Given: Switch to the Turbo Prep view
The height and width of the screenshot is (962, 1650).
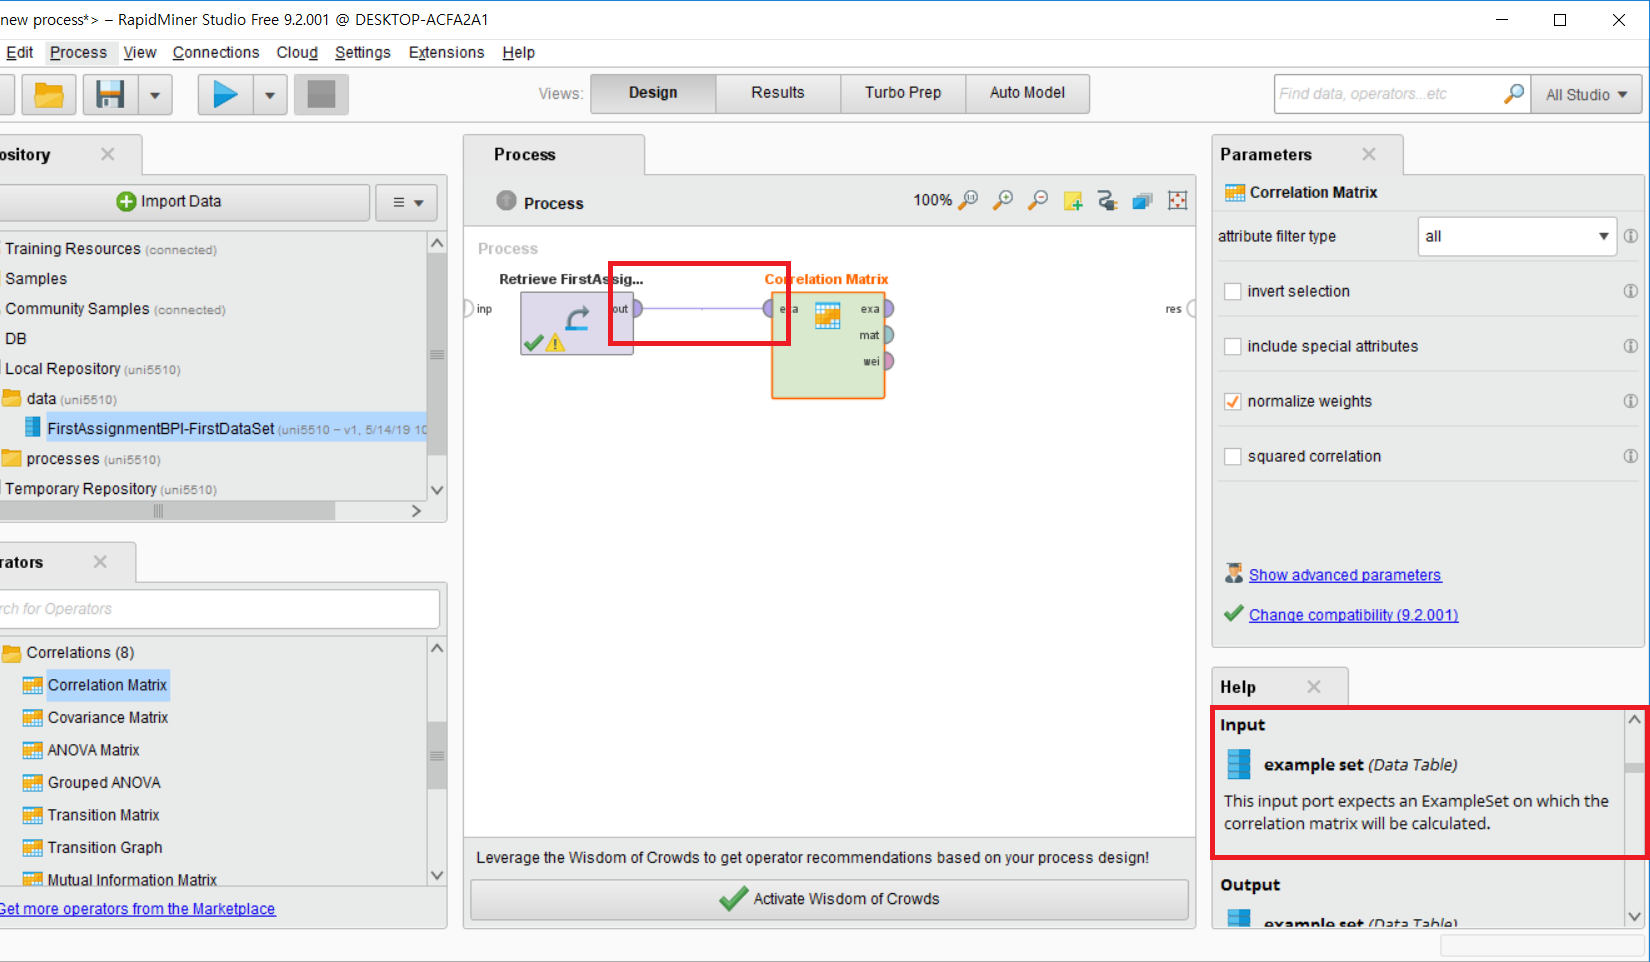Looking at the screenshot, I should tap(903, 93).
